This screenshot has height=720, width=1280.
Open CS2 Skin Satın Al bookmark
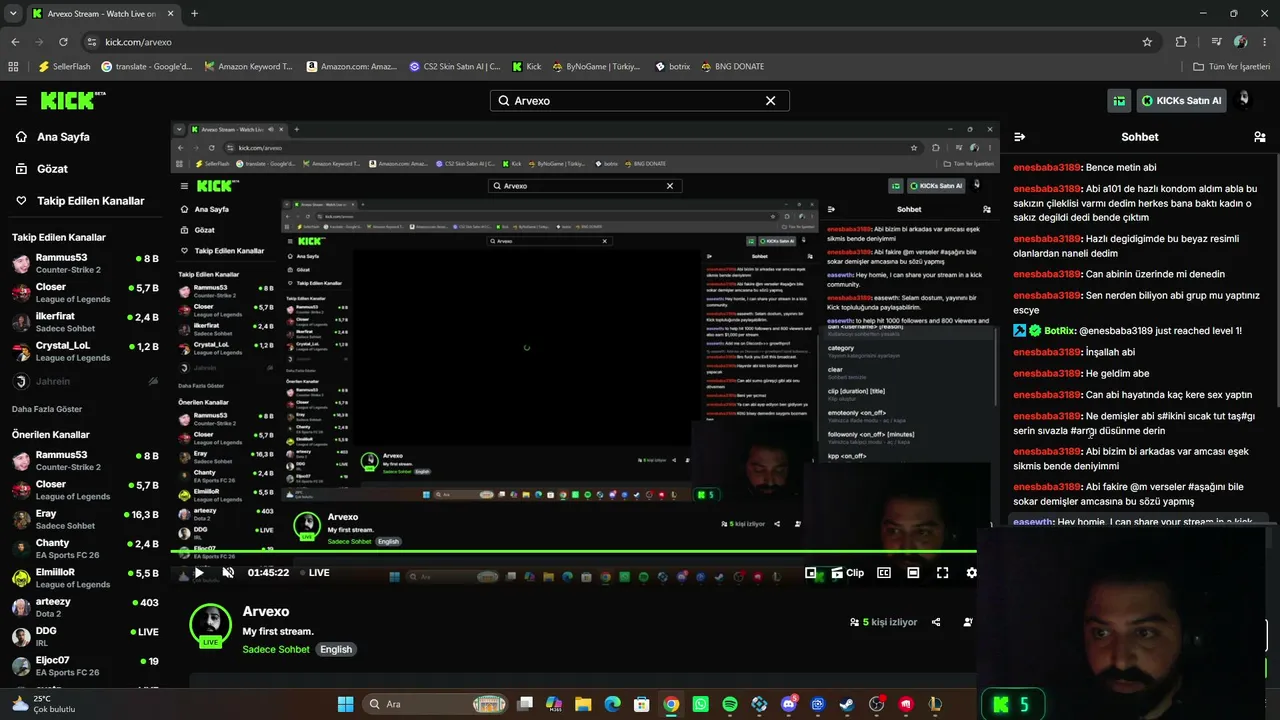click(455, 67)
